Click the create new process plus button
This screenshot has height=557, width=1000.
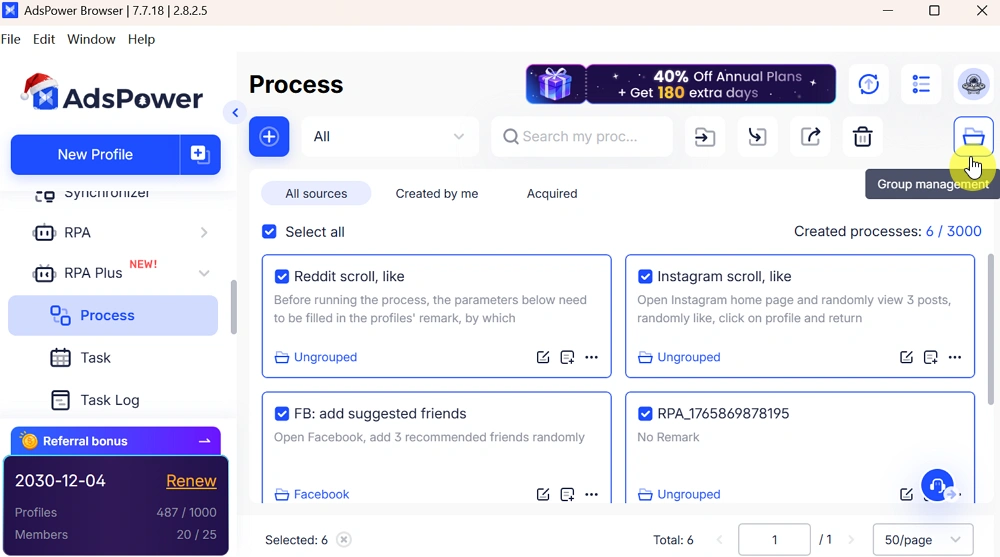point(268,137)
